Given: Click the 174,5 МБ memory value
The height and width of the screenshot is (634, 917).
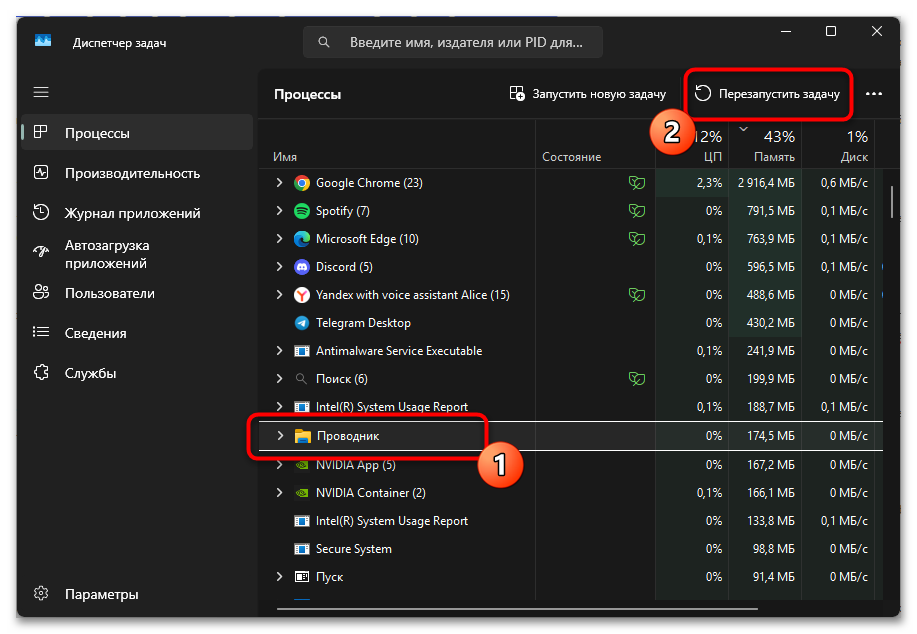Looking at the screenshot, I should click(x=771, y=436).
